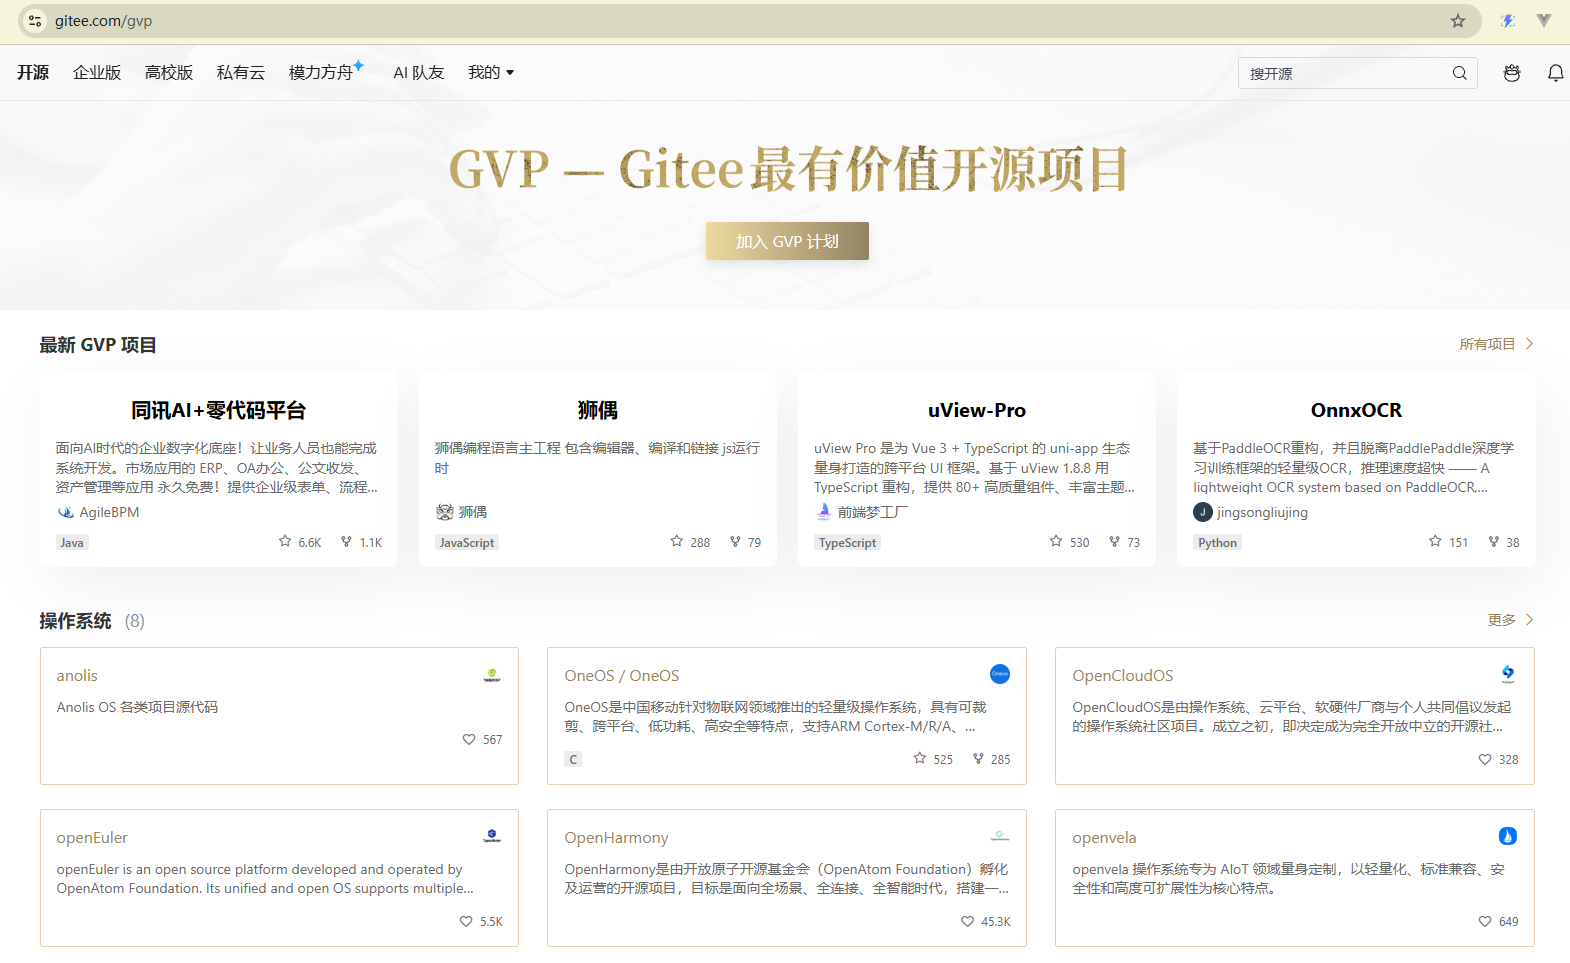
Task: Open the OnnxOCR project title
Action: click(x=1356, y=410)
